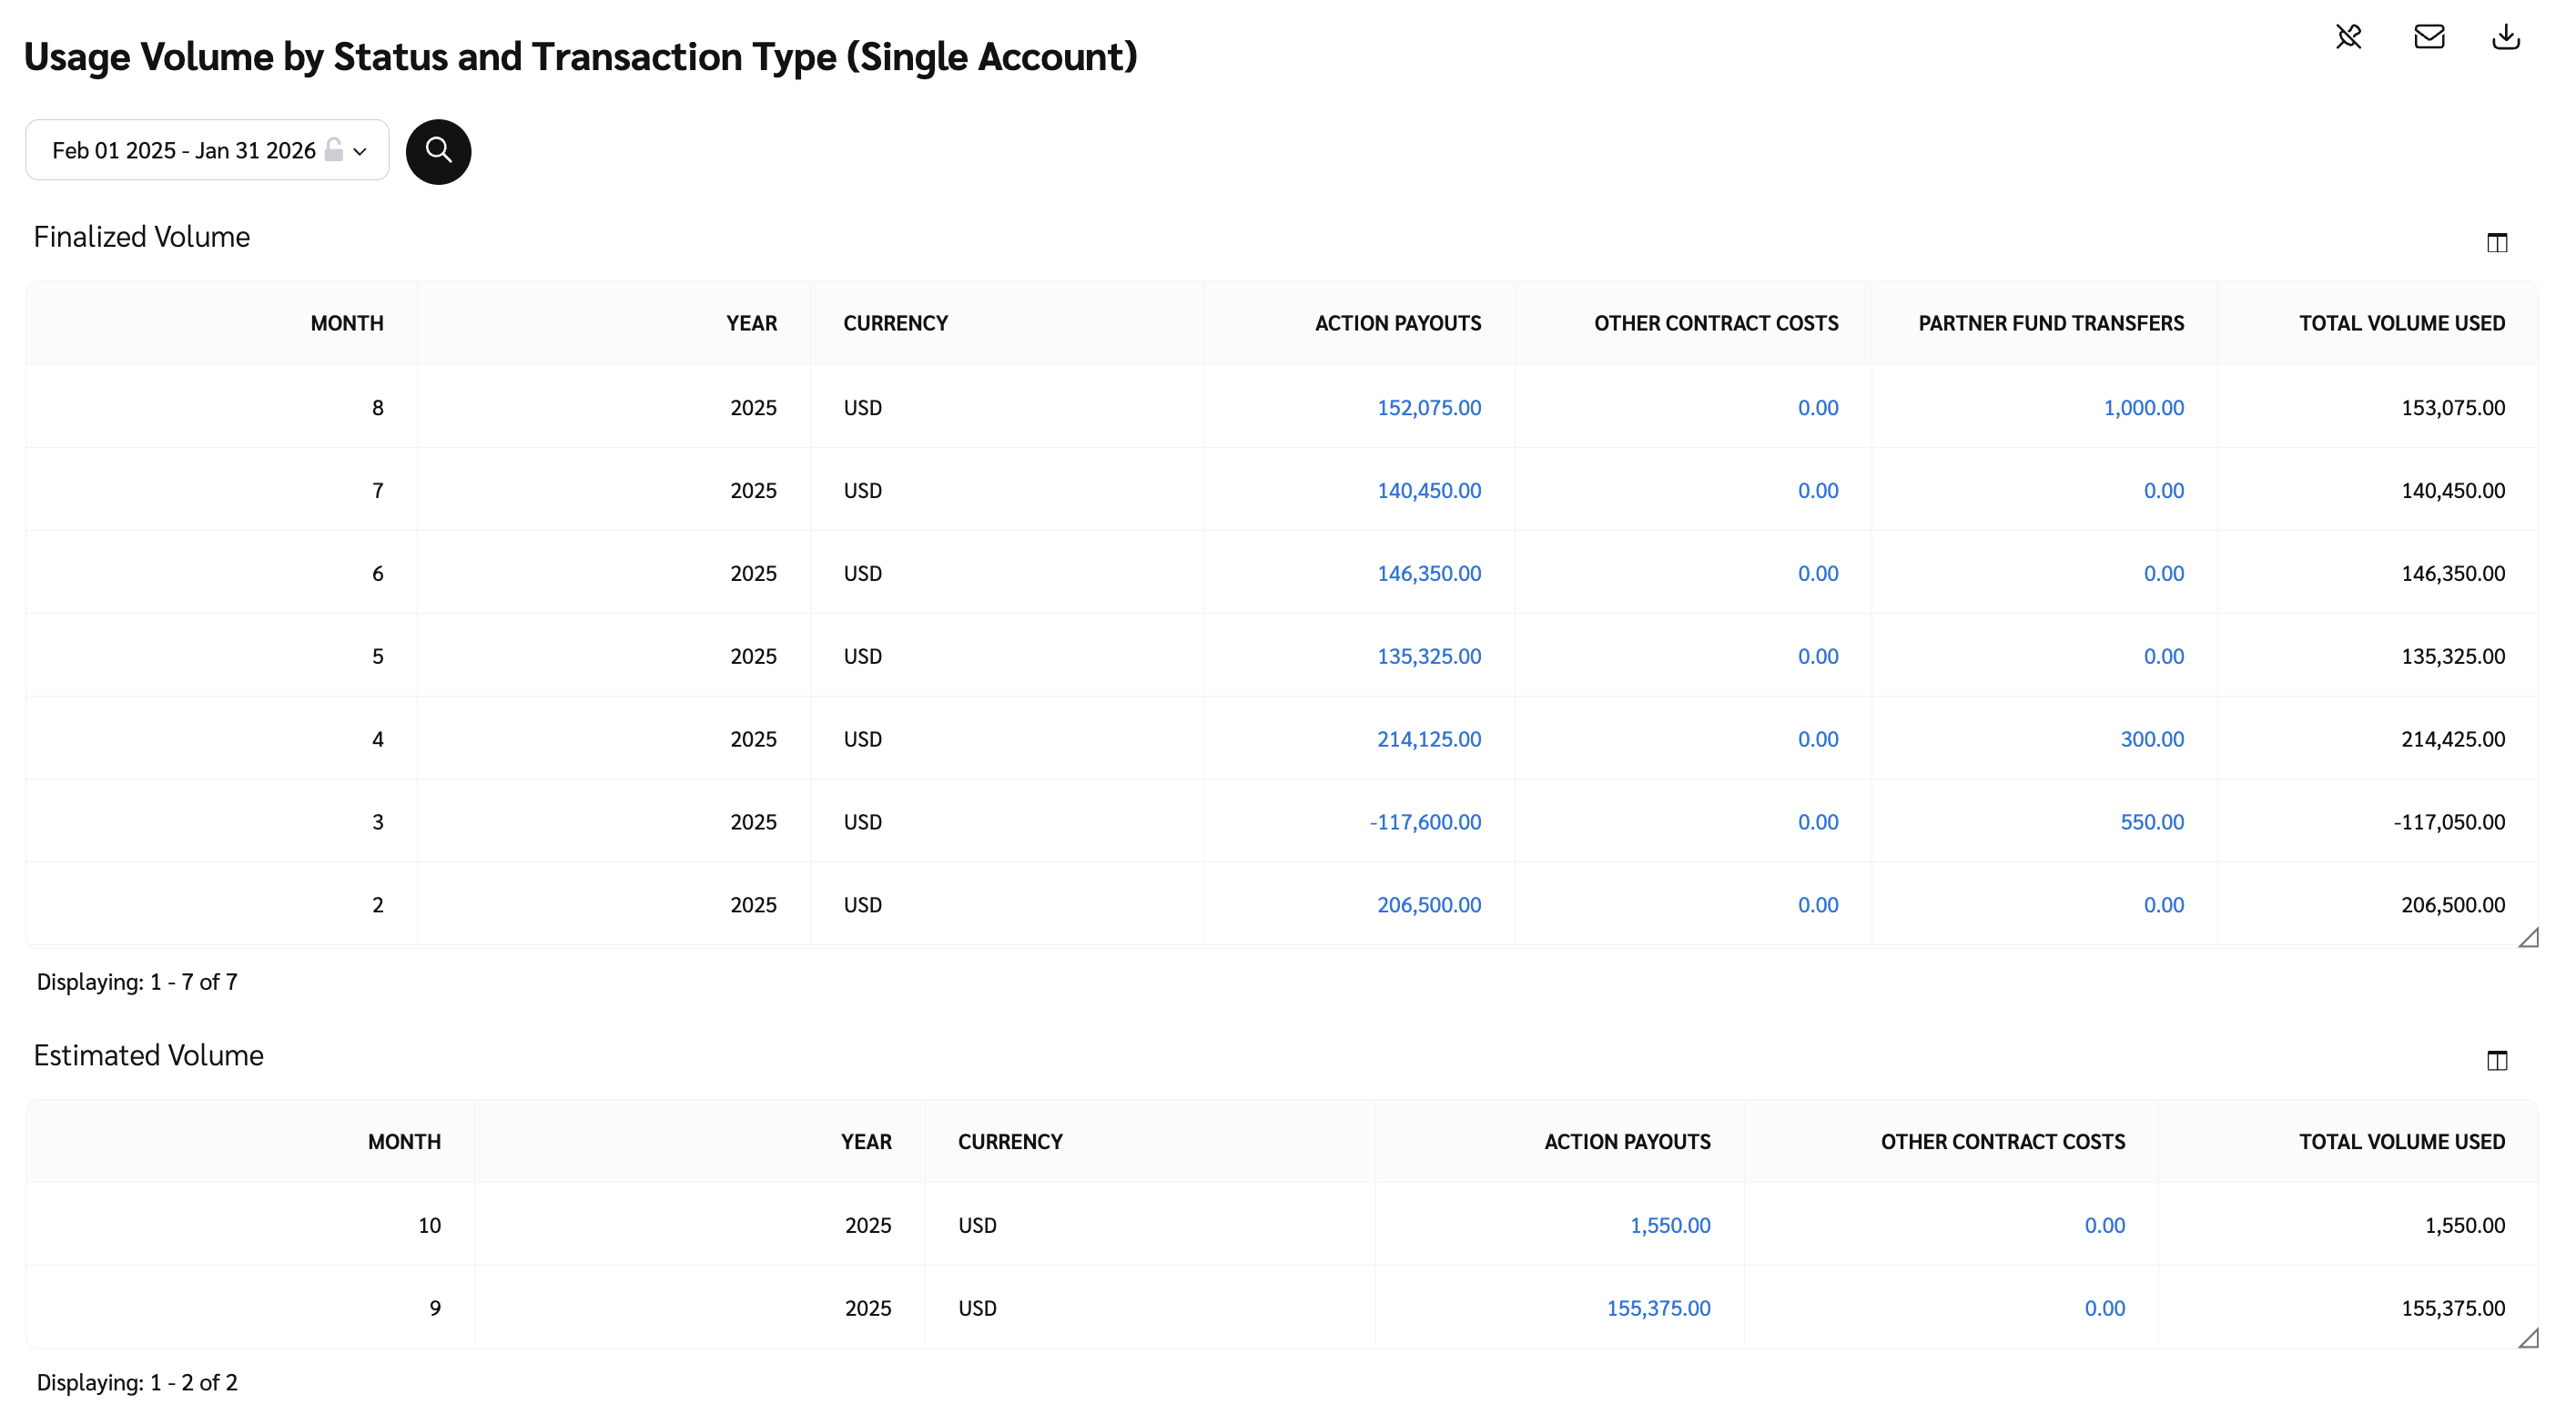Open the 1,000.00 partner fund transfers link

pos(2143,407)
